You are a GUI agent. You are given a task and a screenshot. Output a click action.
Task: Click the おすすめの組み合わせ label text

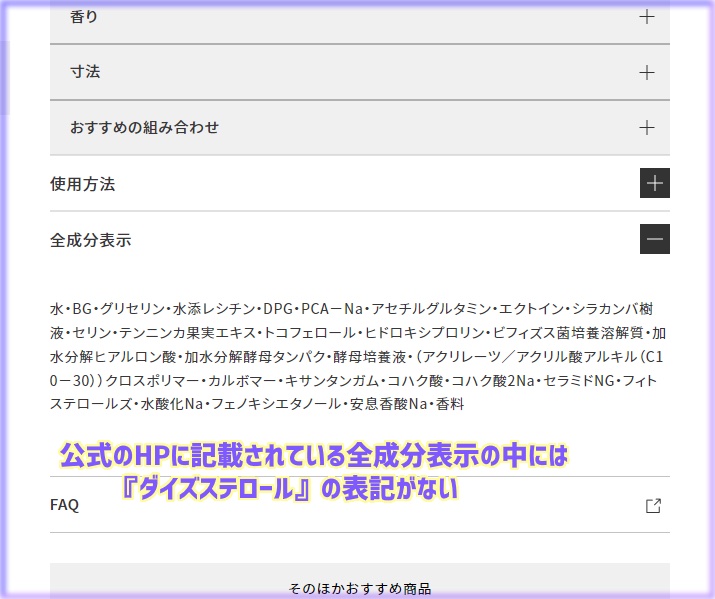click(x=144, y=127)
